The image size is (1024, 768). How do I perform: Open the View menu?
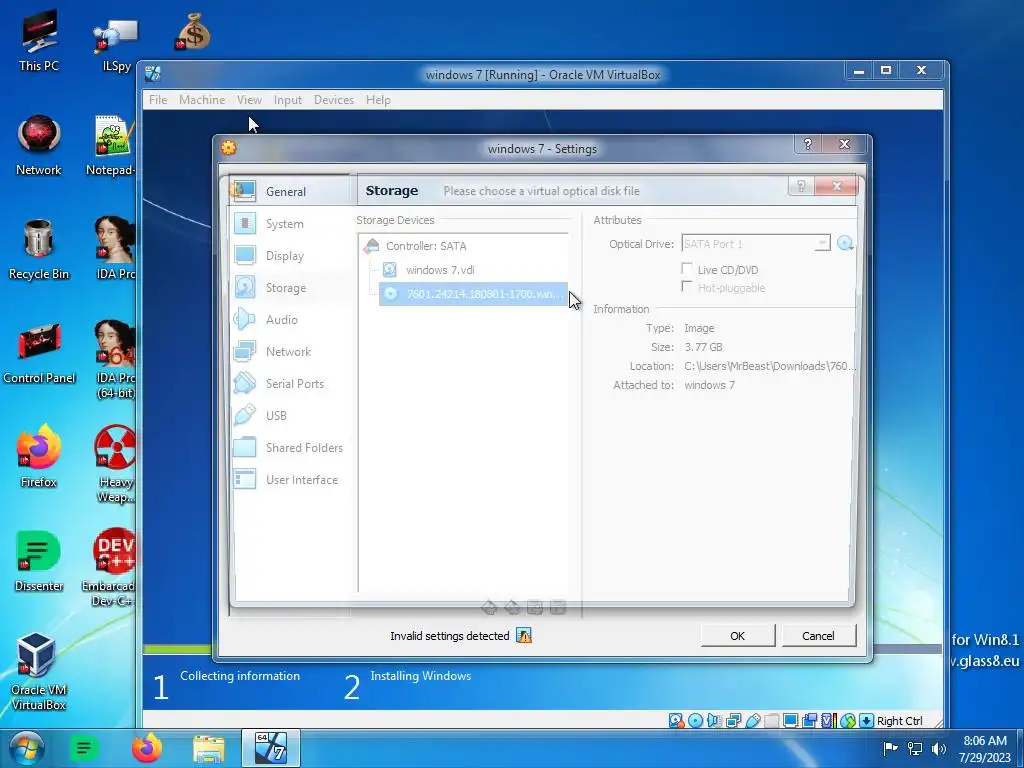tap(249, 100)
